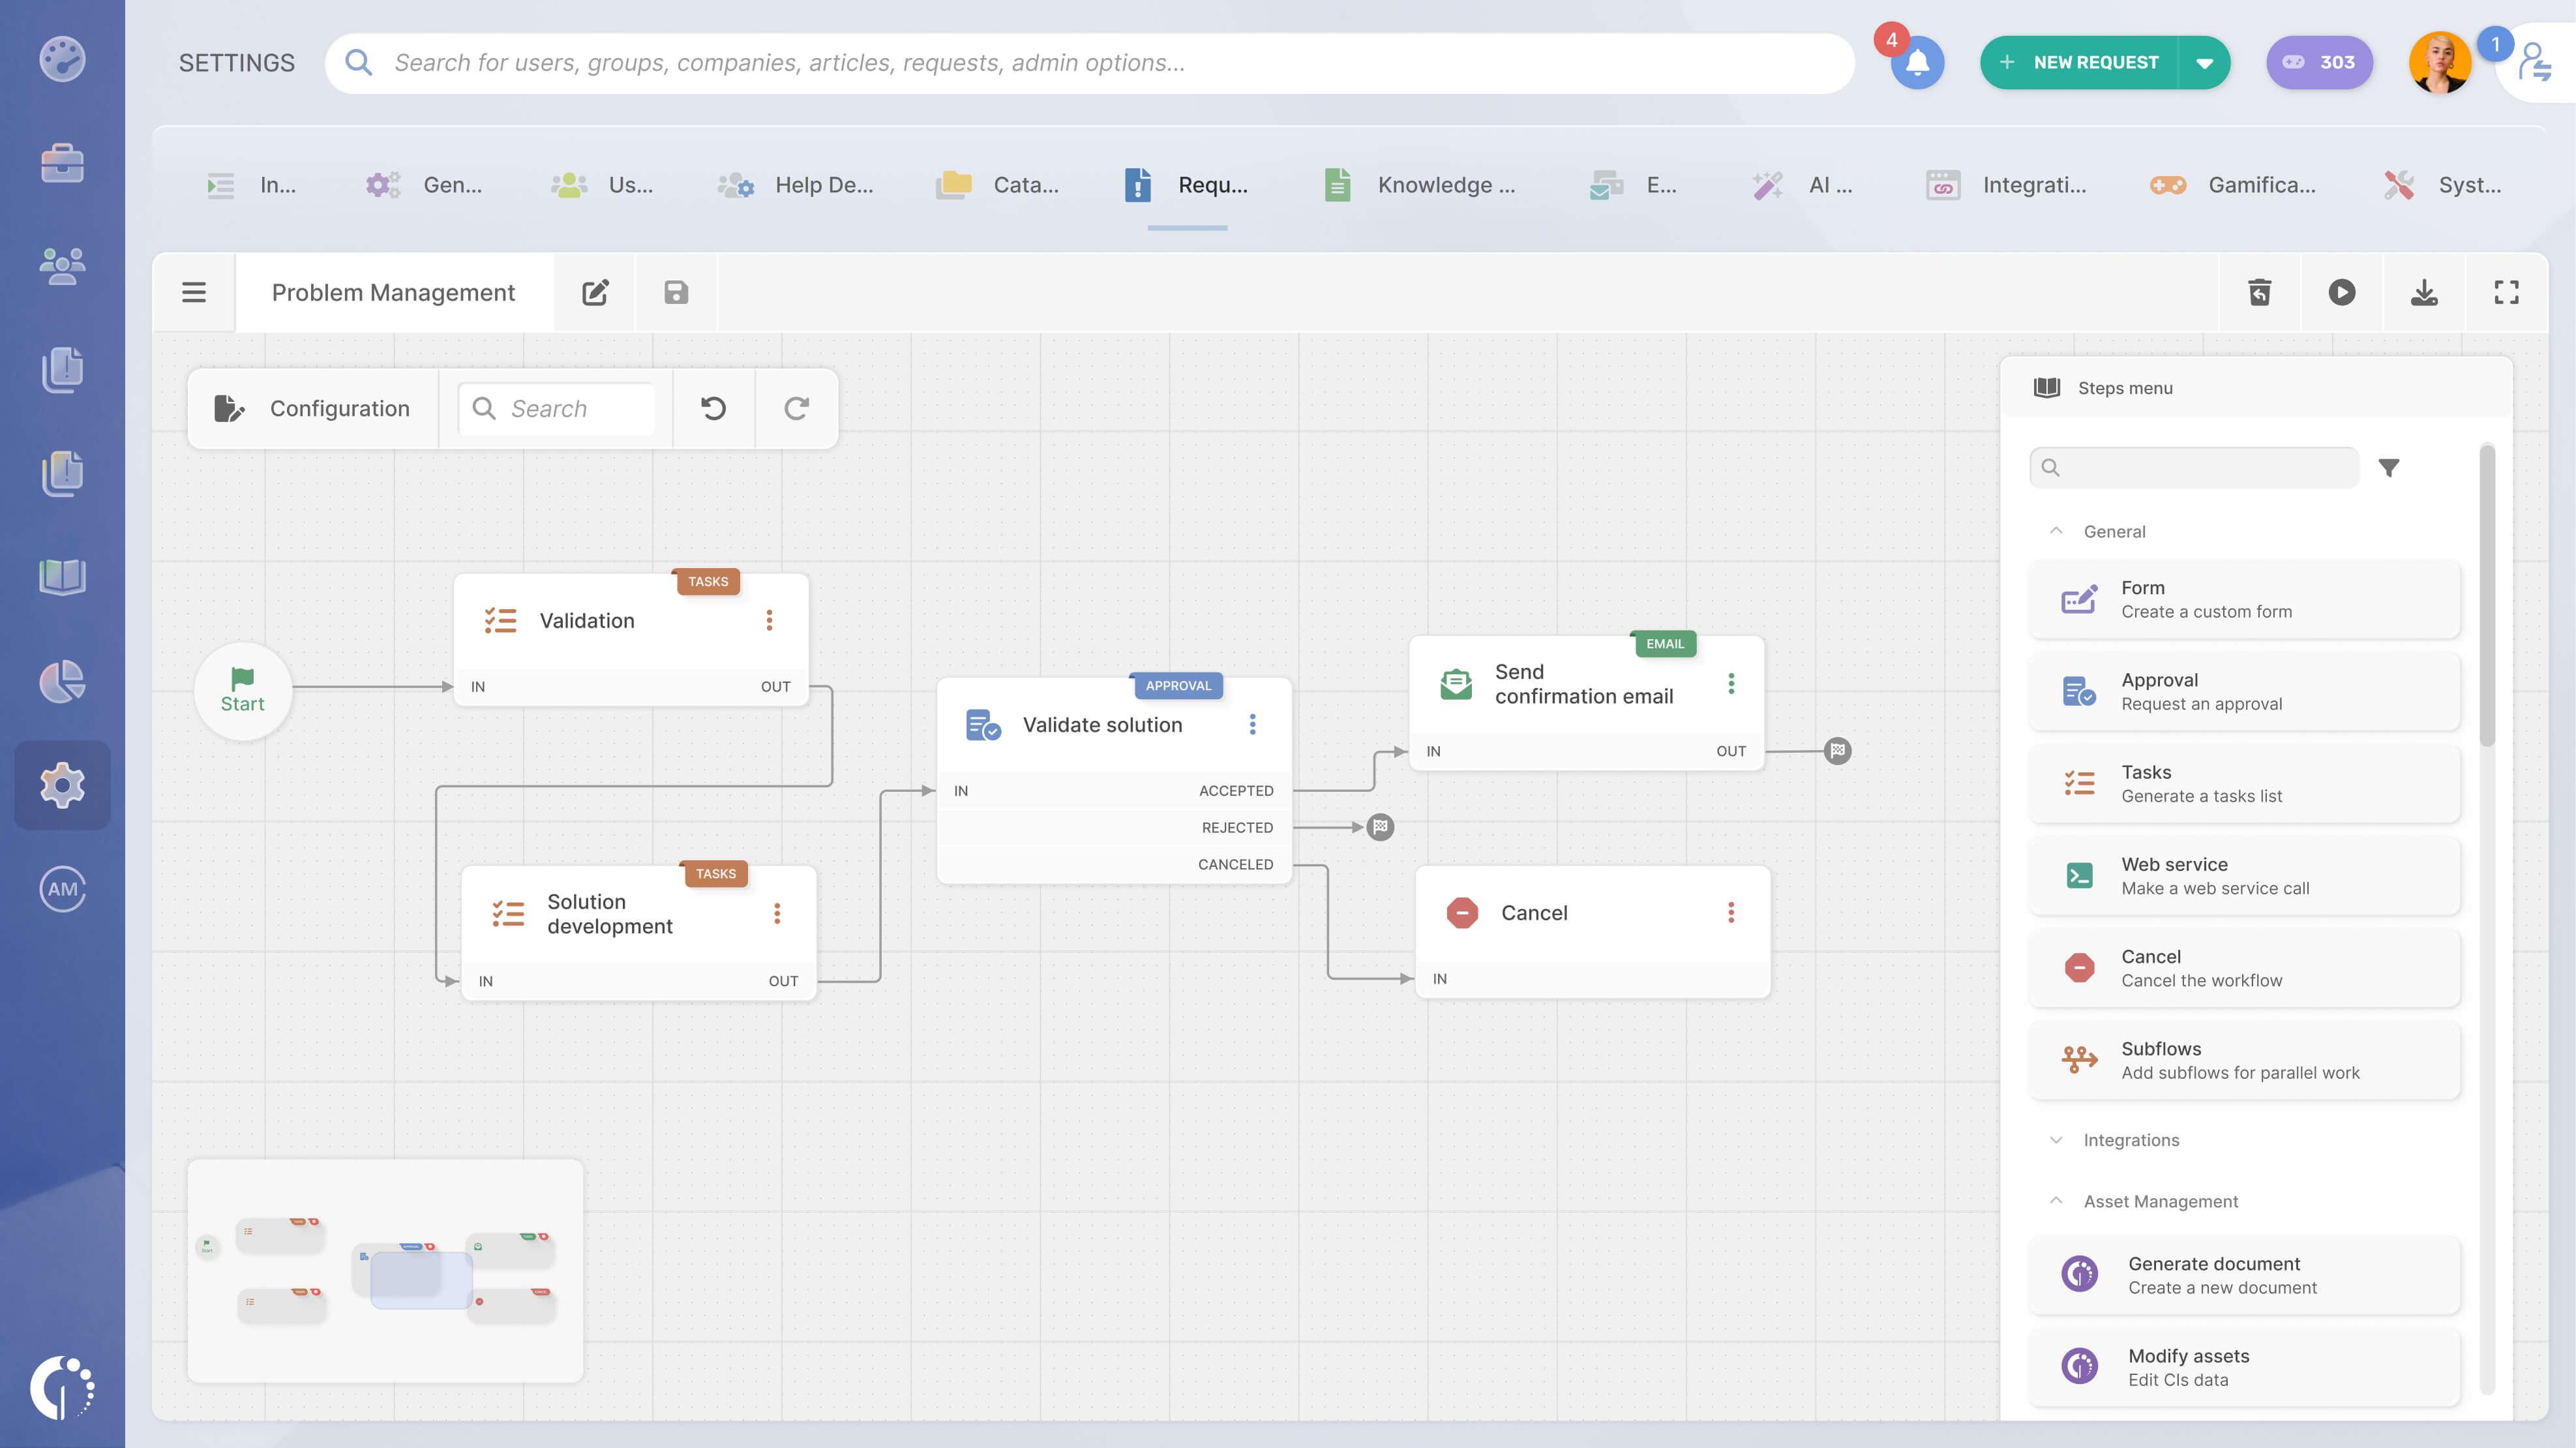Switch to the General settings tab
Image resolution: width=2576 pixels, height=1448 pixels.
click(424, 185)
